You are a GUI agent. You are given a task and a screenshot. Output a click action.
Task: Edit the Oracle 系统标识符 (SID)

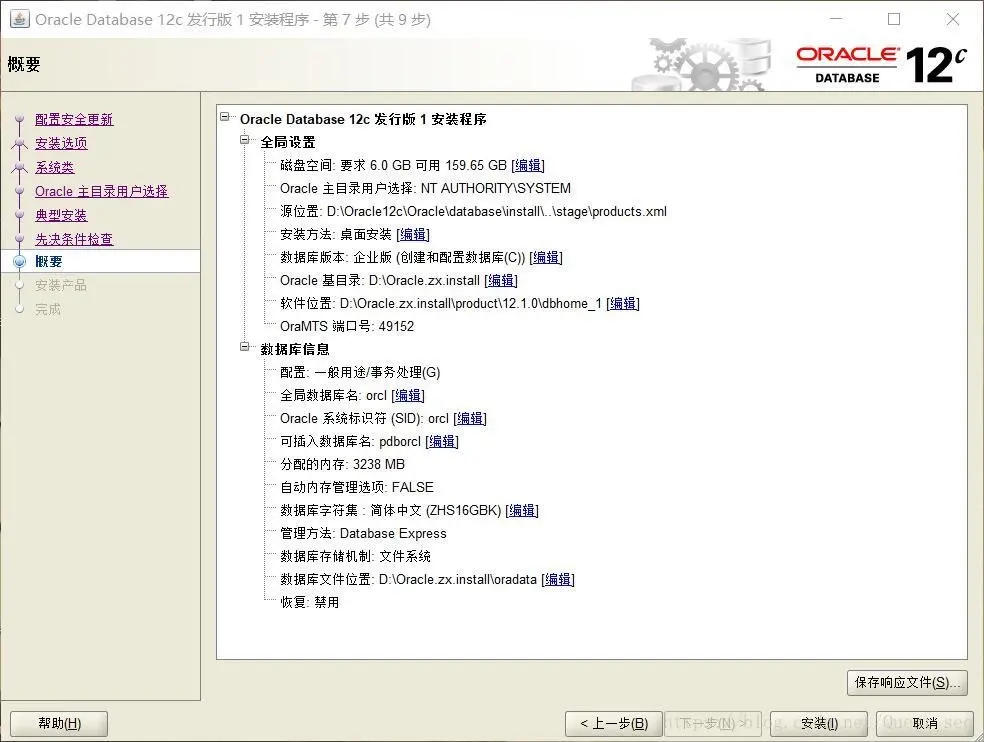tap(470, 418)
